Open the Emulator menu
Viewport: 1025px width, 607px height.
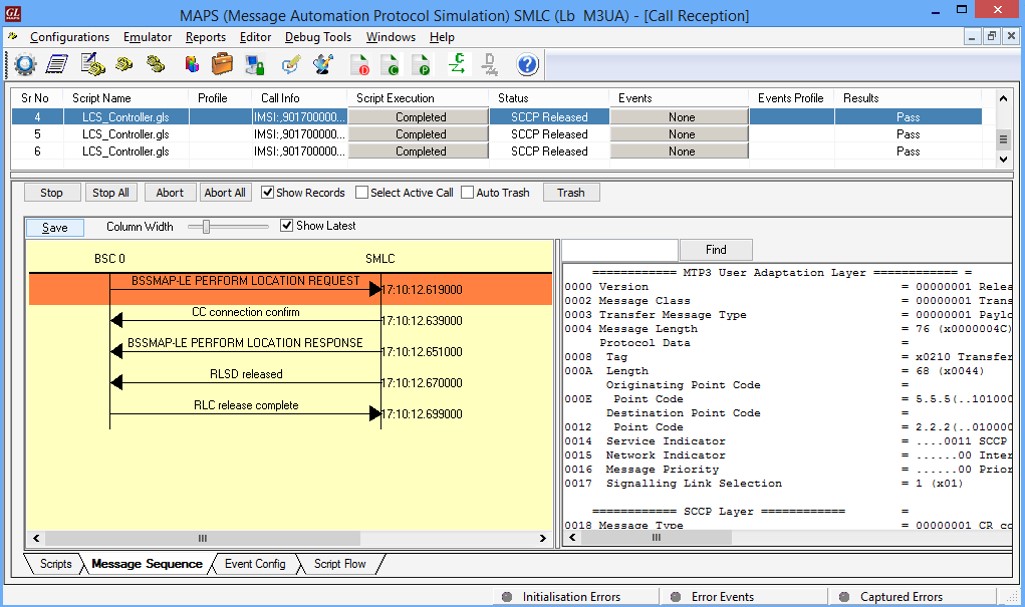[147, 37]
